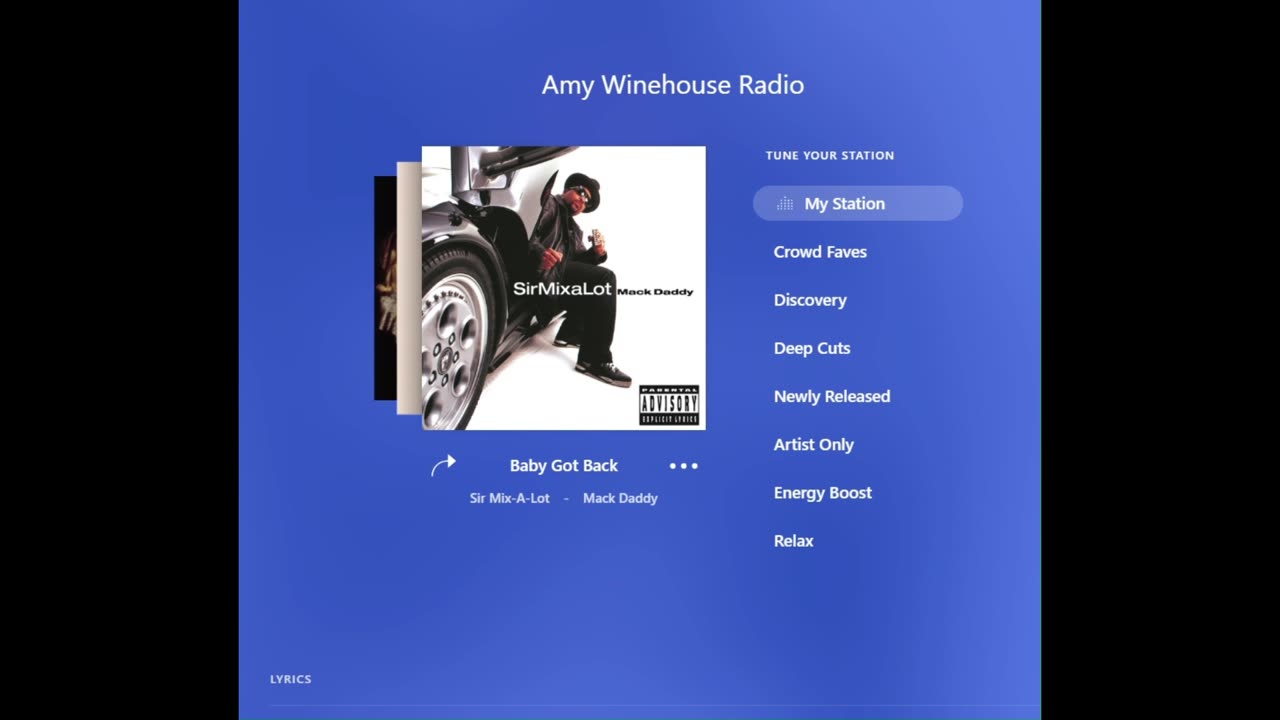
Task: Click the Baby Got Back song title
Action: point(564,466)
